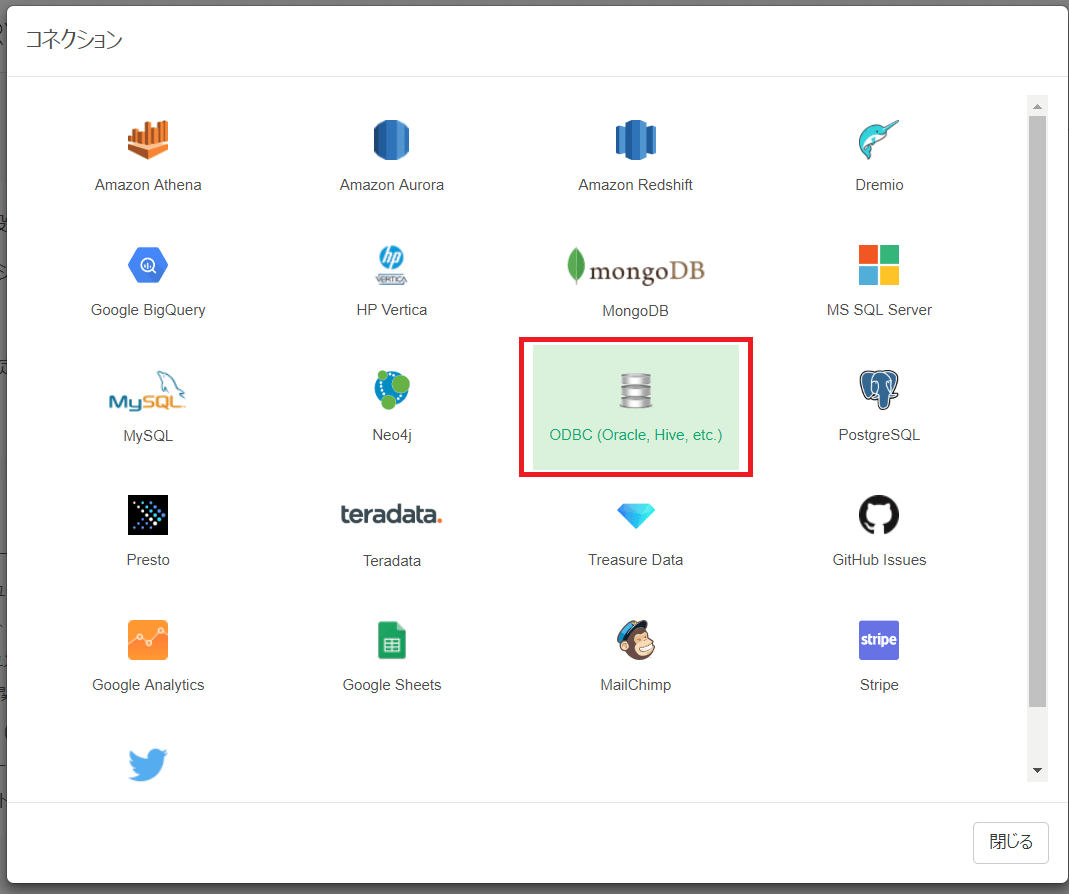Select the Google Sheets icon
Image resolution: width=1069 pixels, height=894 pixels.
pyautogui.click(x=391, y=640)
